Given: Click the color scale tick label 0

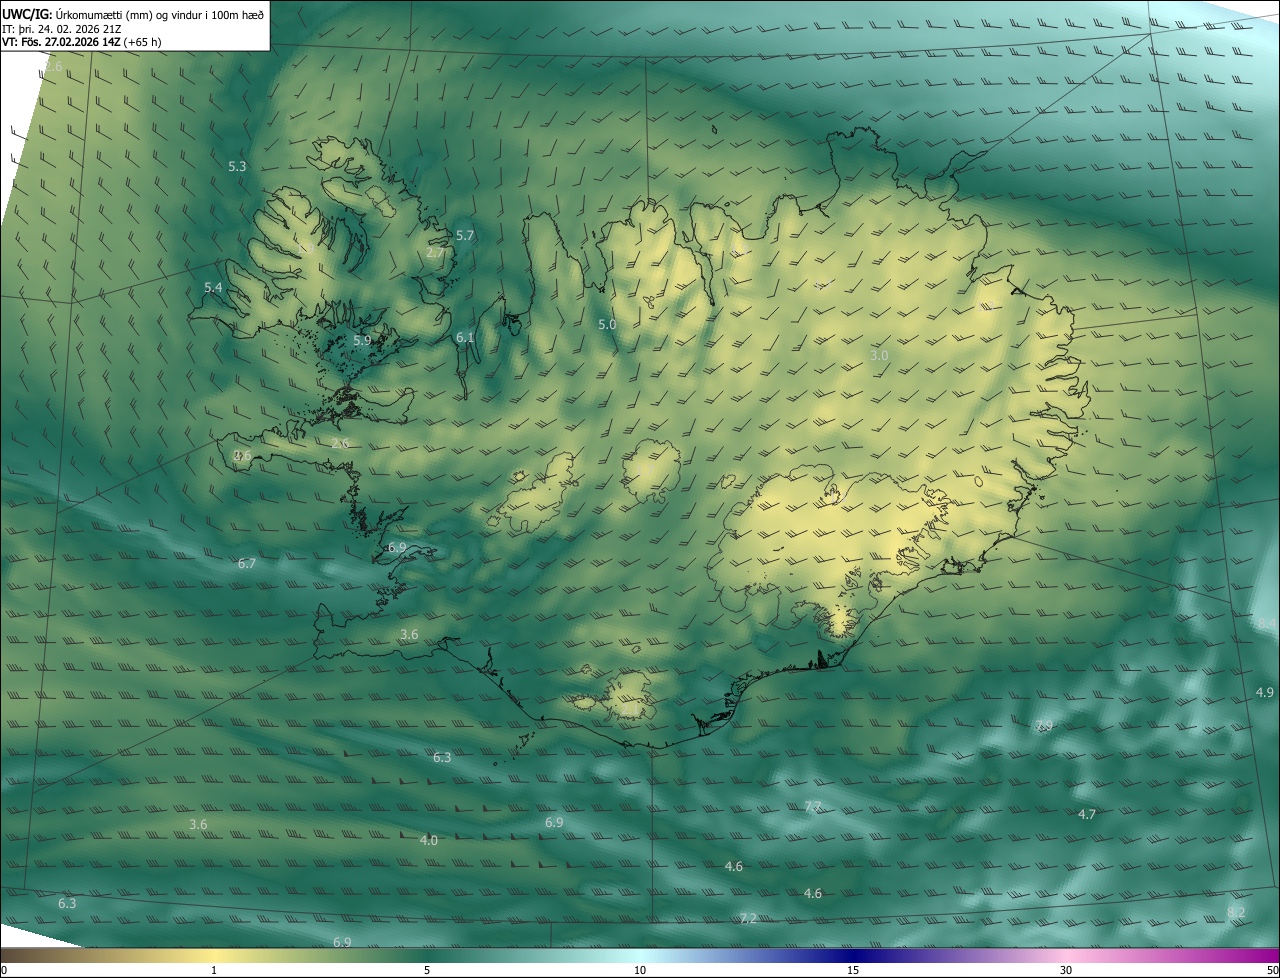Looking at the screenshot, I should coord(3,970).
